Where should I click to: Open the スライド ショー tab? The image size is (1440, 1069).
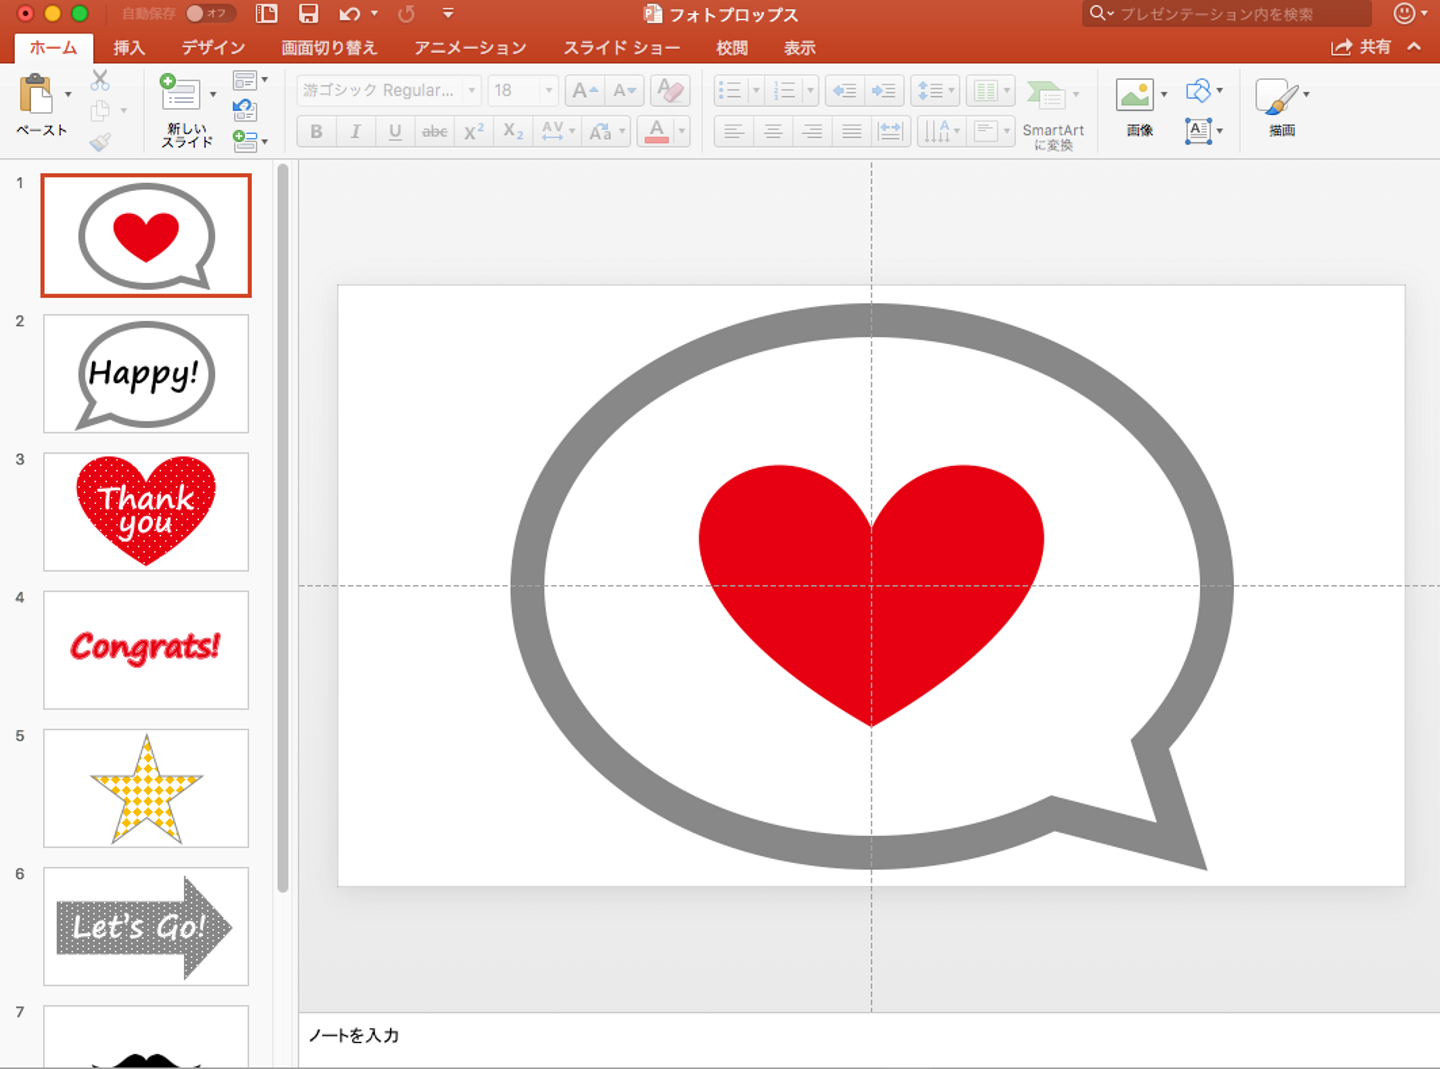tap(621, 48)
